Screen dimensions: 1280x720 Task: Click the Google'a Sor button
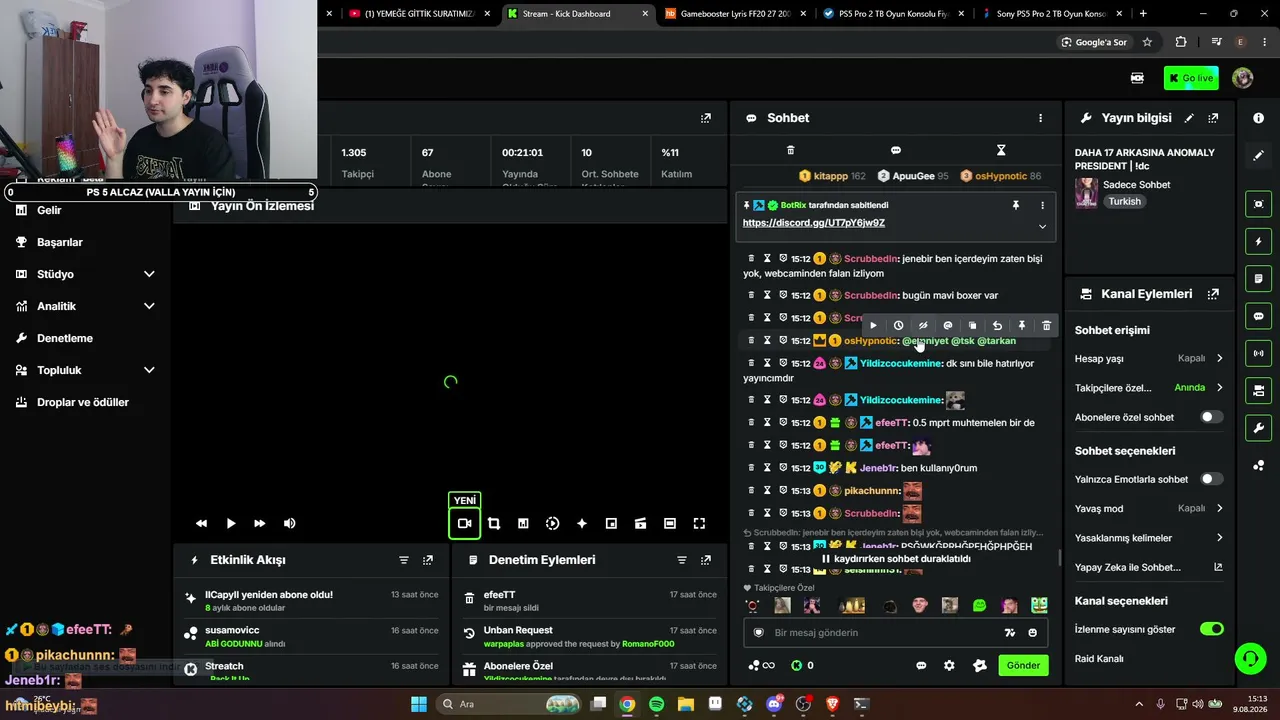(1094, 42)
